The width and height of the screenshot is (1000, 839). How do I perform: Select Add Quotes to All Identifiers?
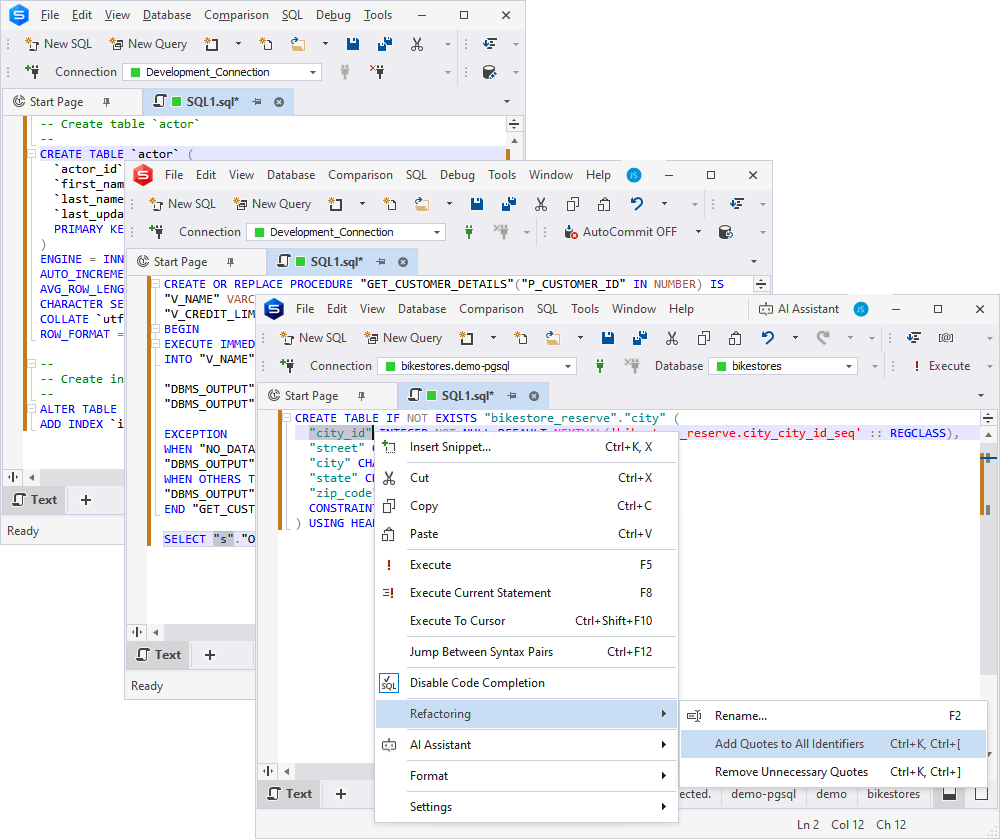click(833, 744)
